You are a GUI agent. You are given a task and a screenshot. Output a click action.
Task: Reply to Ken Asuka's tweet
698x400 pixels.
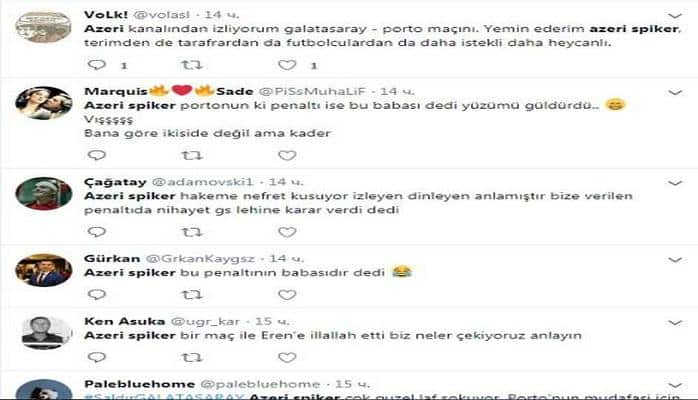click(97, 357)
